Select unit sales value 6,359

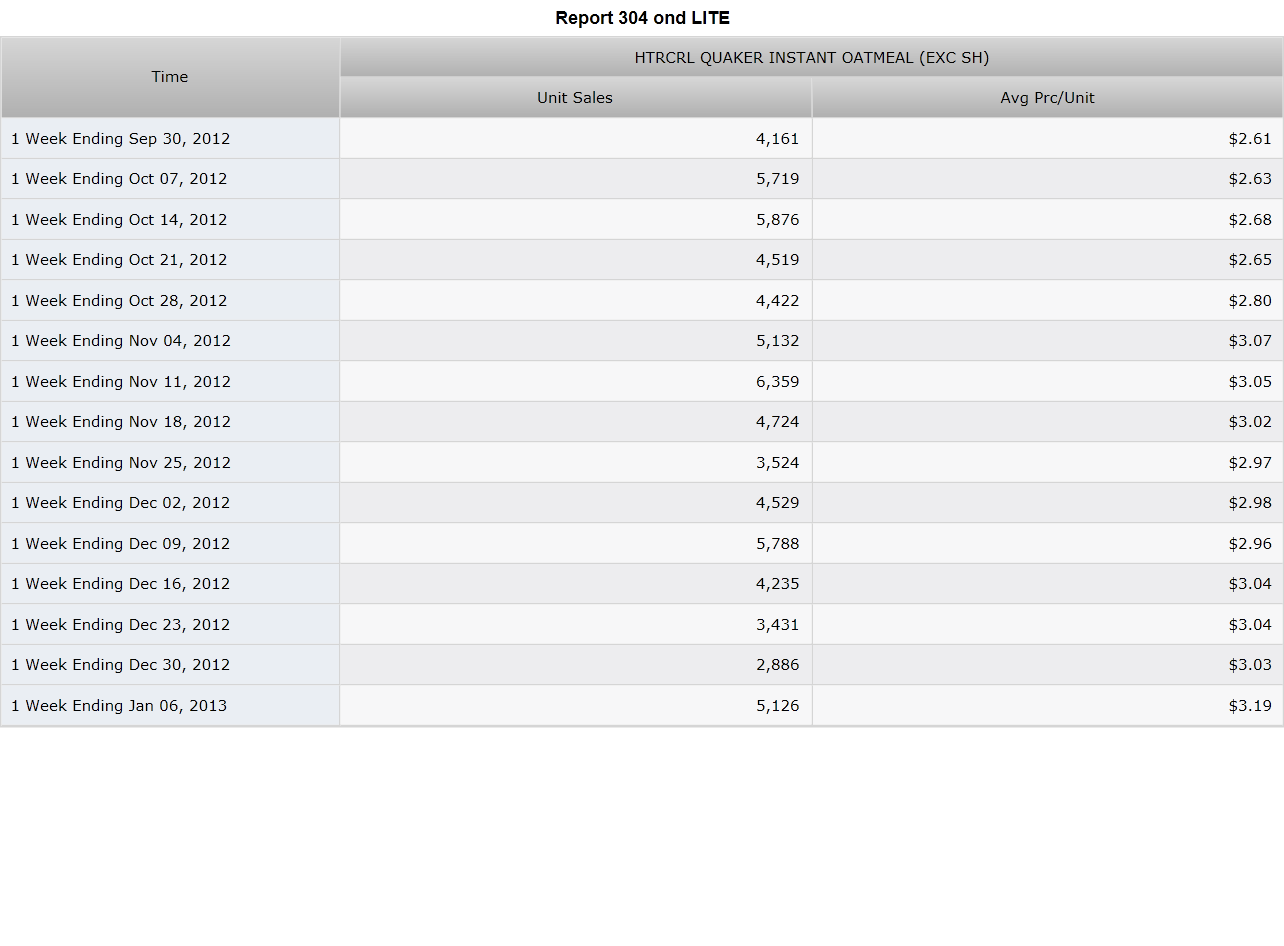click(777, 382)
